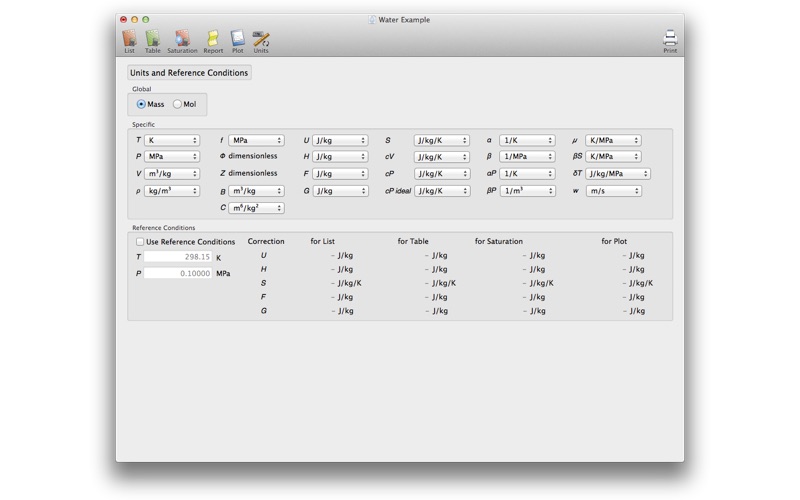Screen dimensions: 800x500
Task: Open the cV unit dropdown
Action: coord(442,157)
